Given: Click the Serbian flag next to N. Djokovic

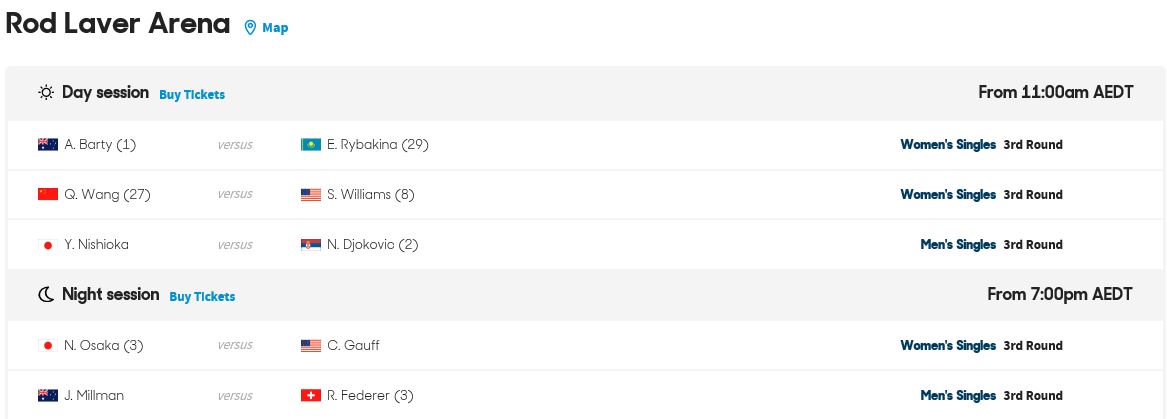Looking at the screenshot, I should (310, 245).
